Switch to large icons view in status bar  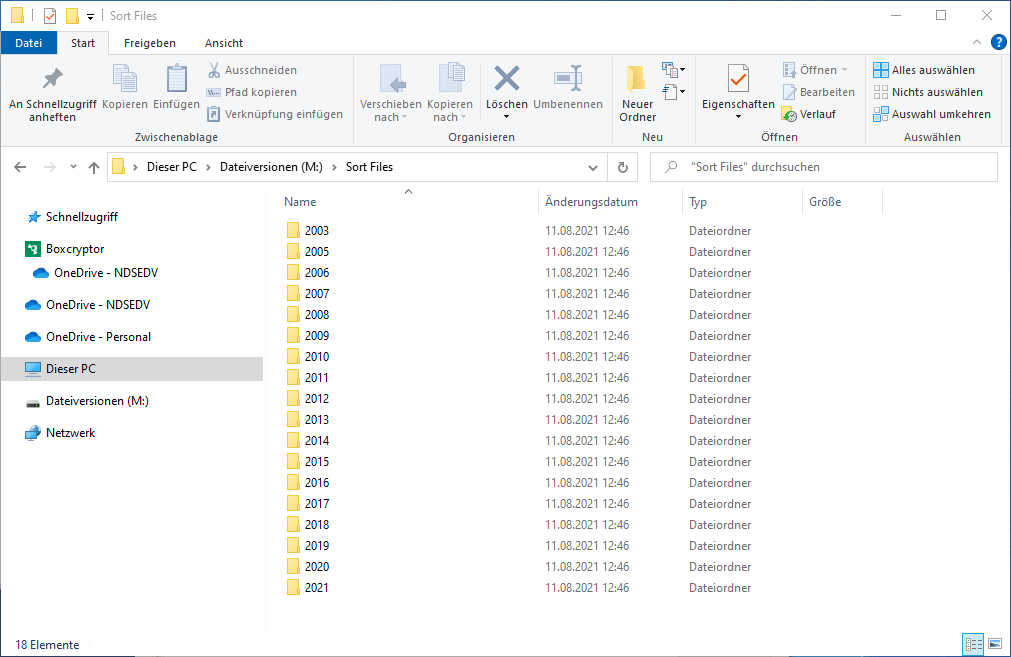pos(994,644)
